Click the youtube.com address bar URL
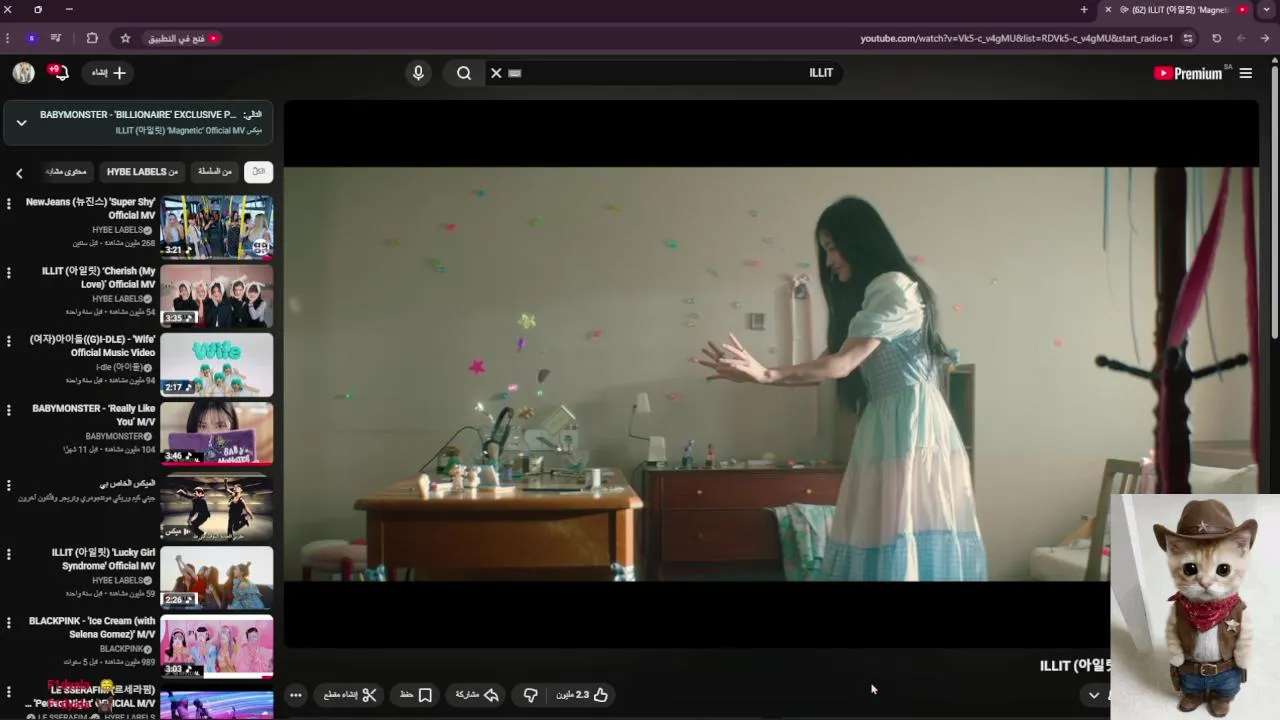 pyautogui.click(x=1016, y=38)
